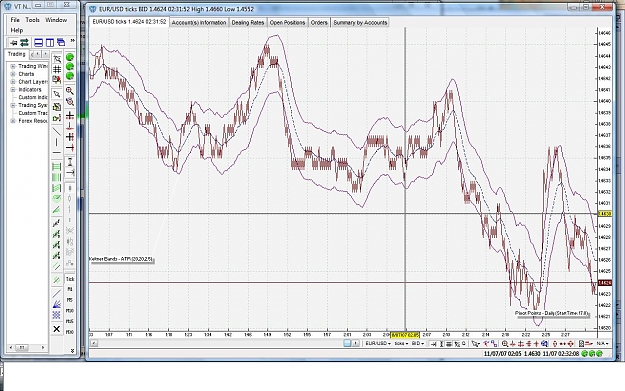Expand main toolbar overflow chevron

73,40
